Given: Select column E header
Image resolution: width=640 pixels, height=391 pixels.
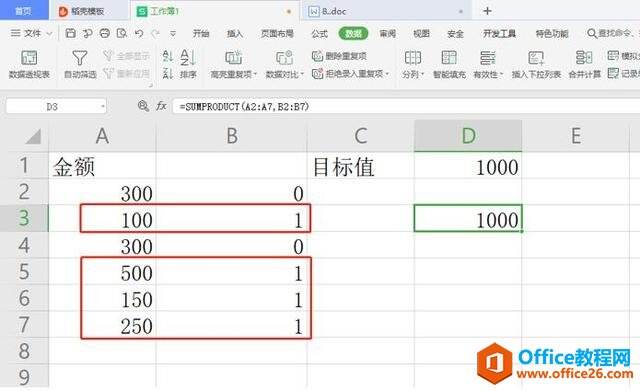Looking at the screenshot, I should [x=576, y=136].
